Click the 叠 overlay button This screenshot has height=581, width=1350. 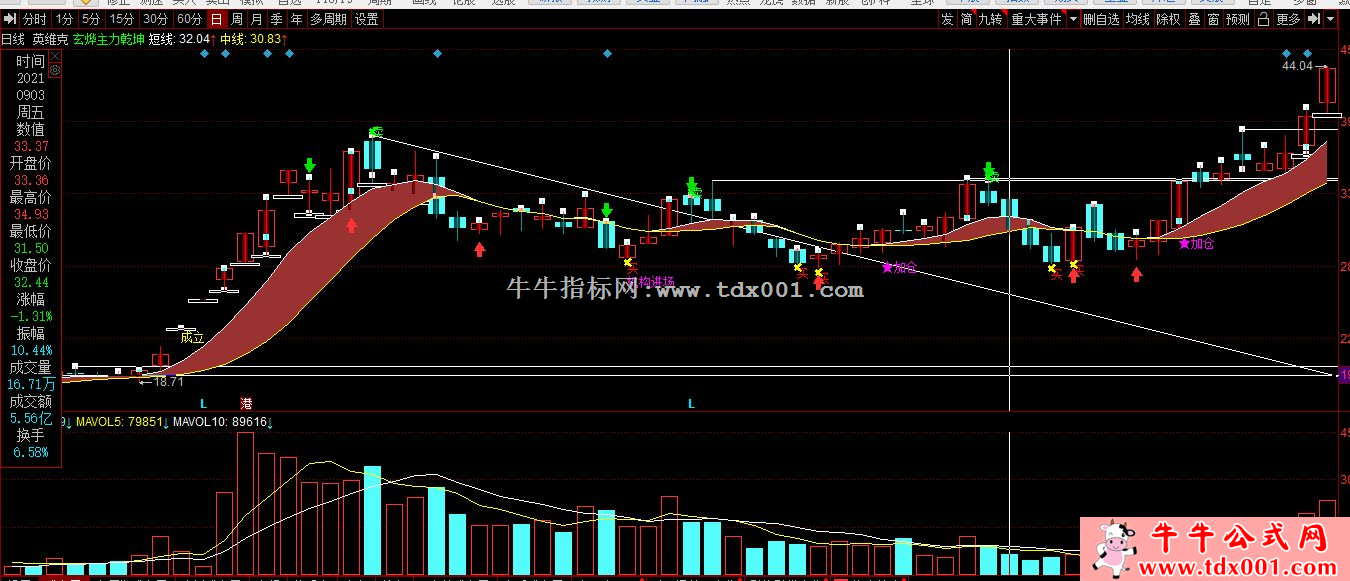point(1194,19)
